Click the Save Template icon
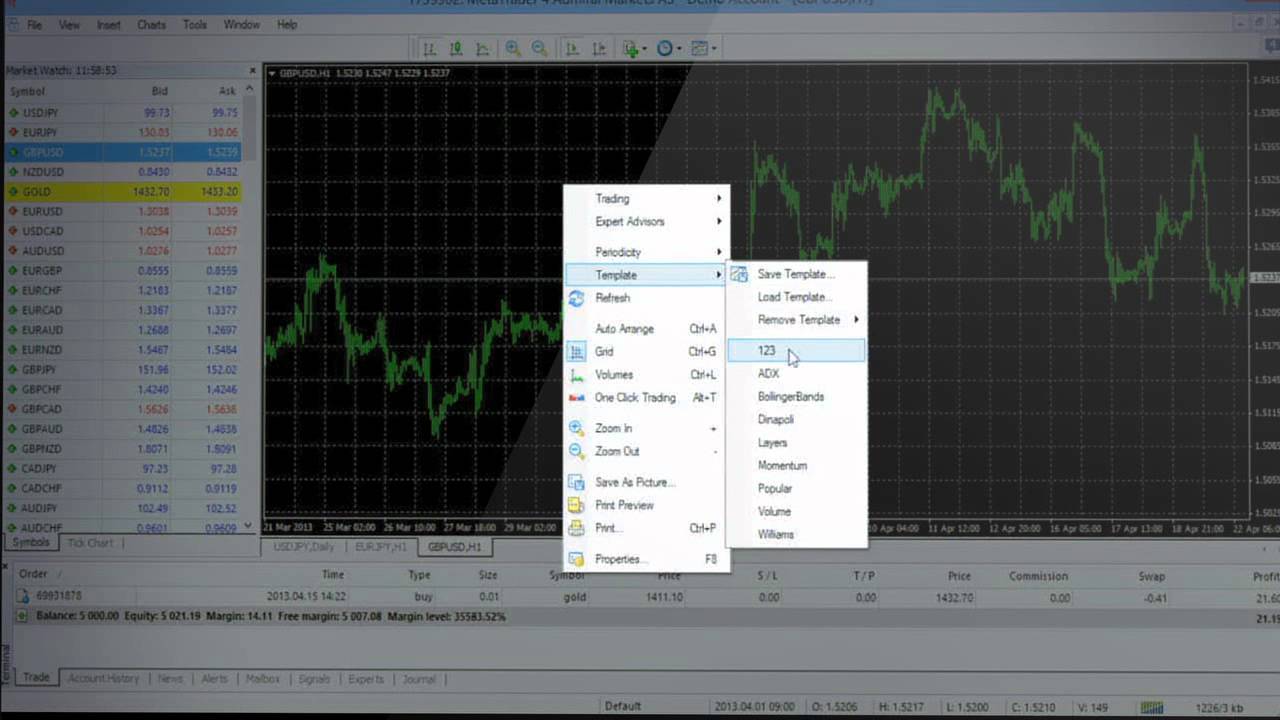The width and height of the screenshot is (1280, 720). [x=739, y=274]
